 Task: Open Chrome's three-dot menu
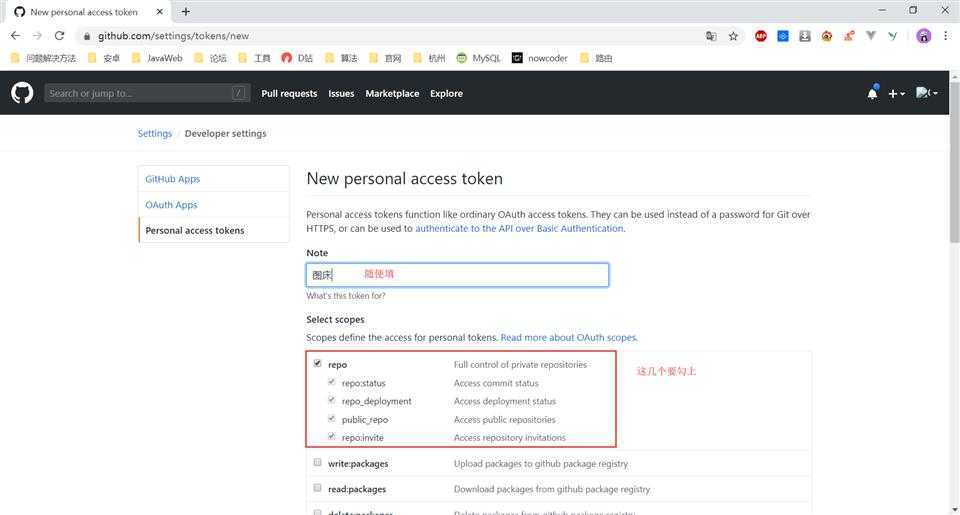945,36
